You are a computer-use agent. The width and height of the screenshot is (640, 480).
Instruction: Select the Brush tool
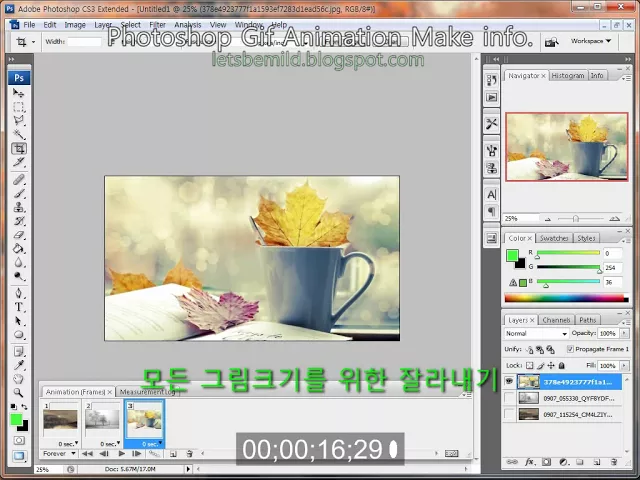click(x=18, y=193)
